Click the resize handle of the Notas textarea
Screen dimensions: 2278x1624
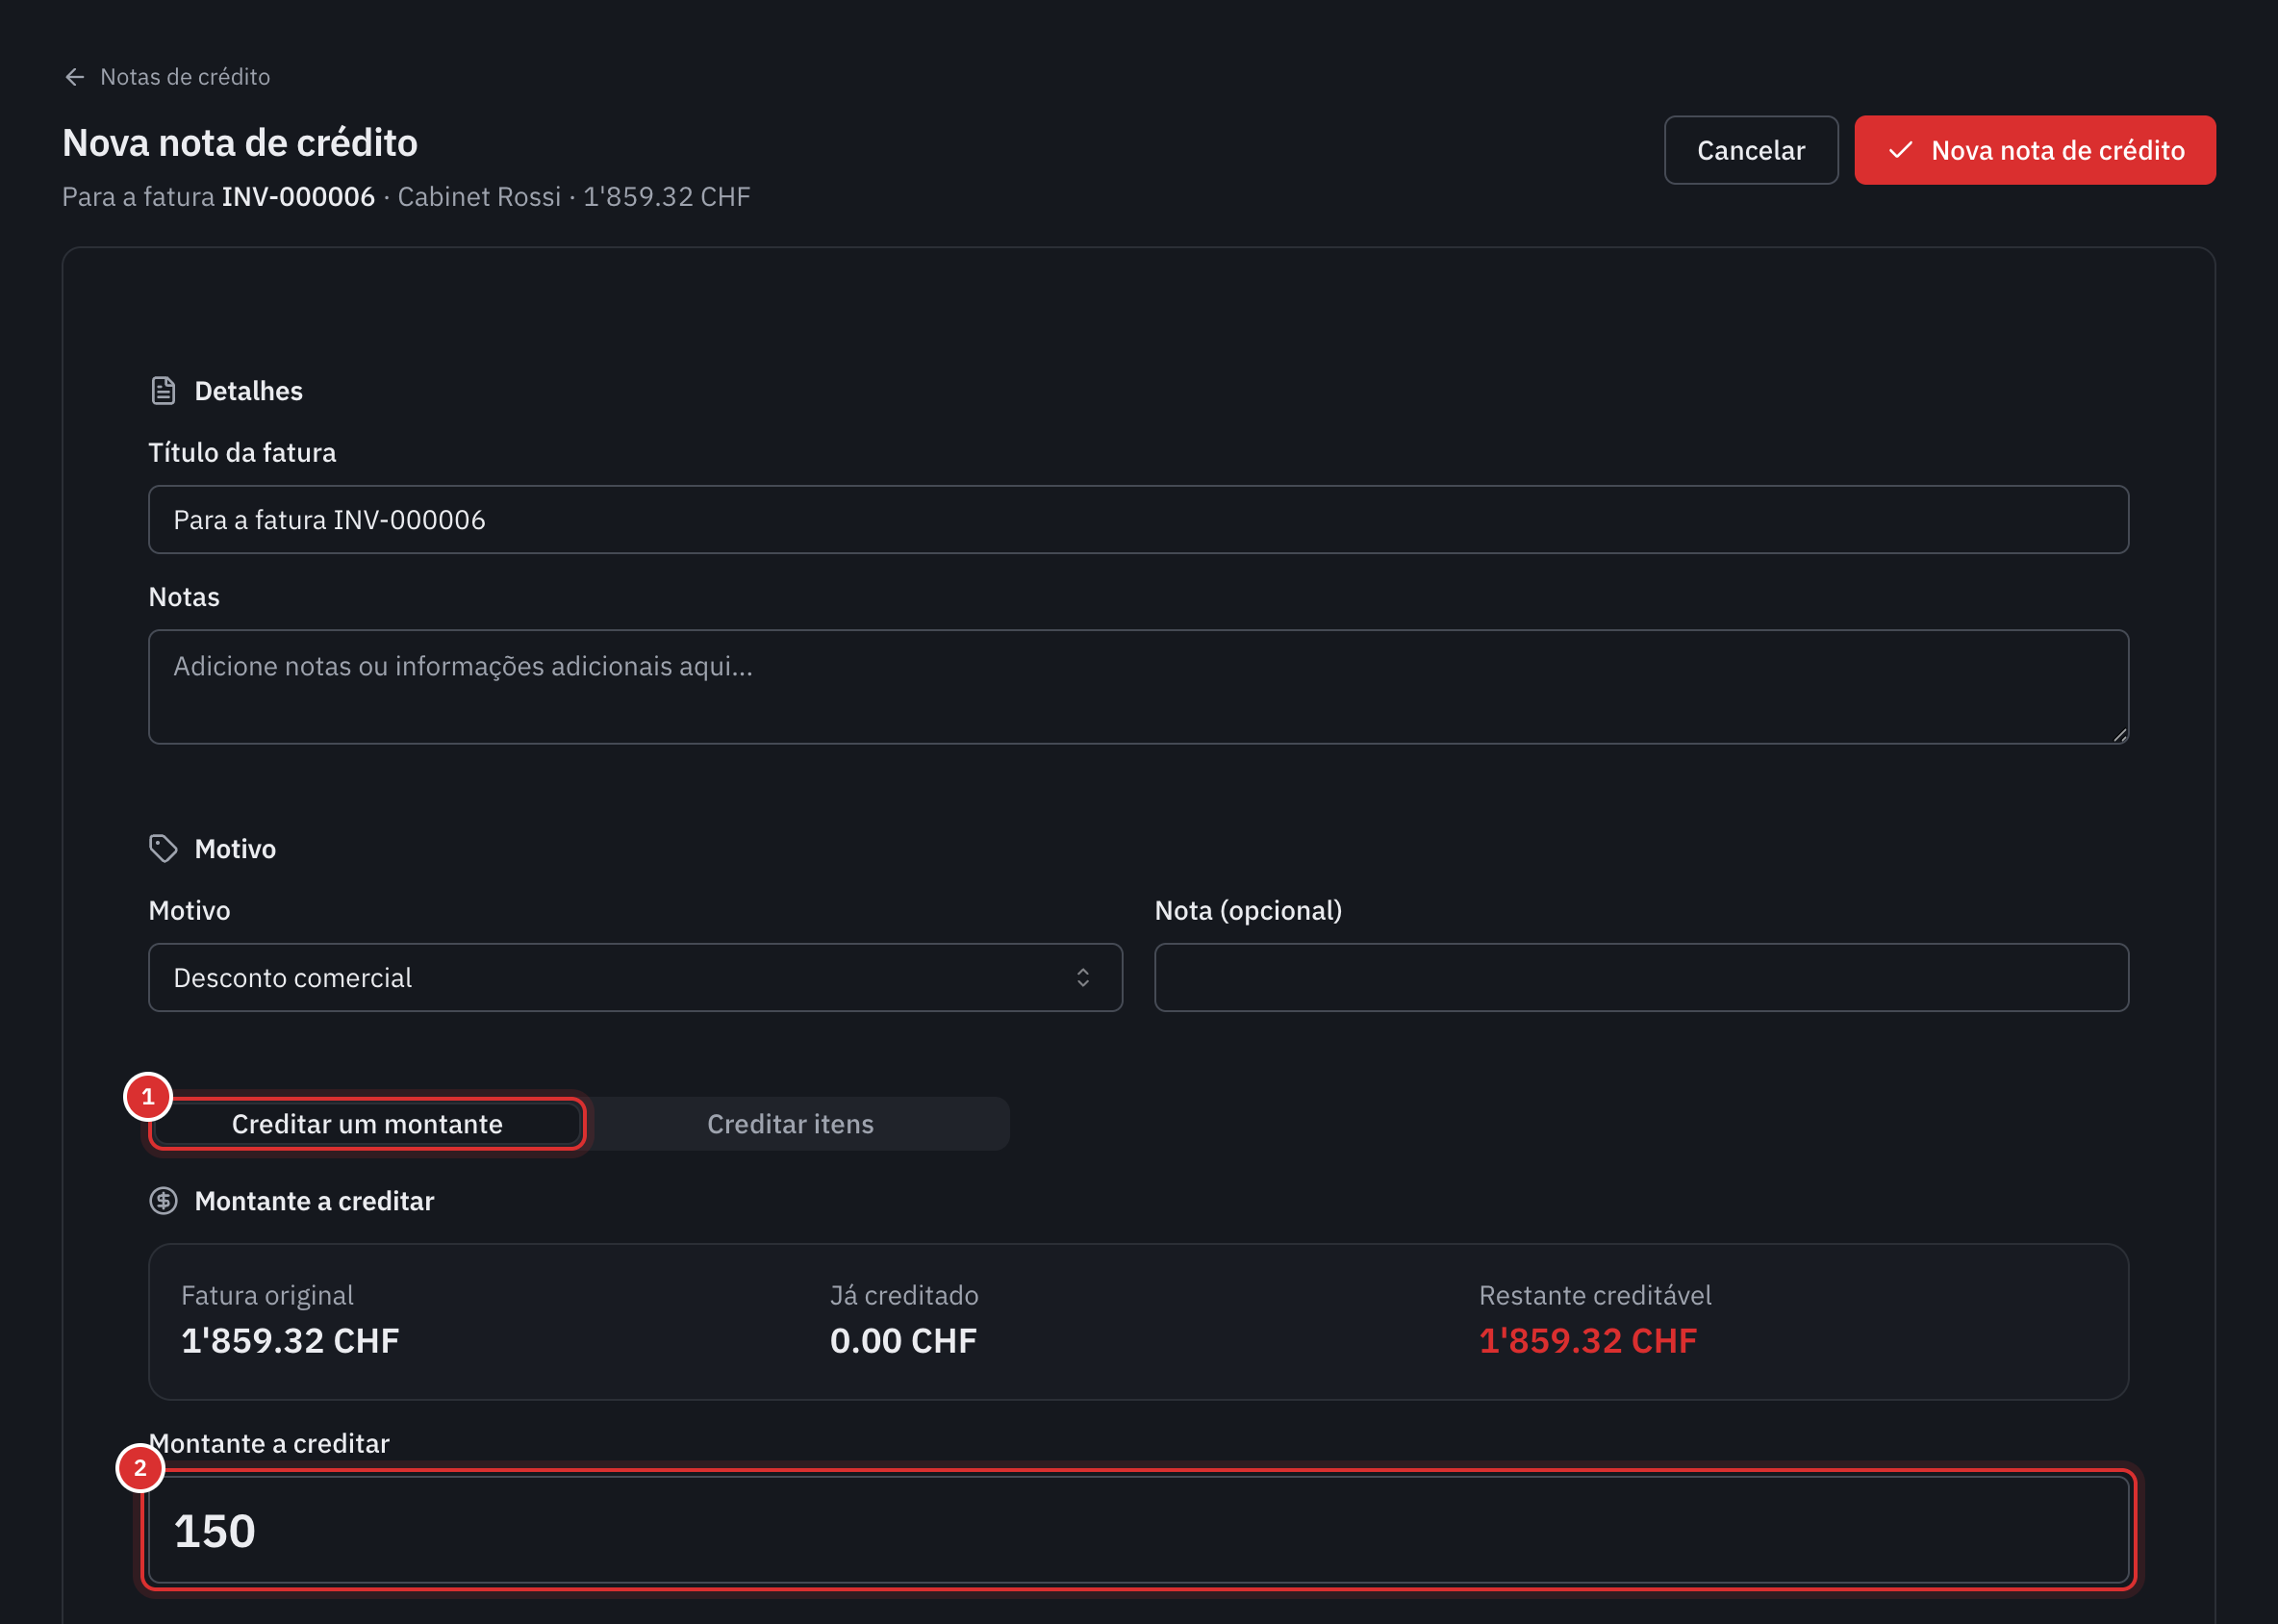[x=2119, y=734]
